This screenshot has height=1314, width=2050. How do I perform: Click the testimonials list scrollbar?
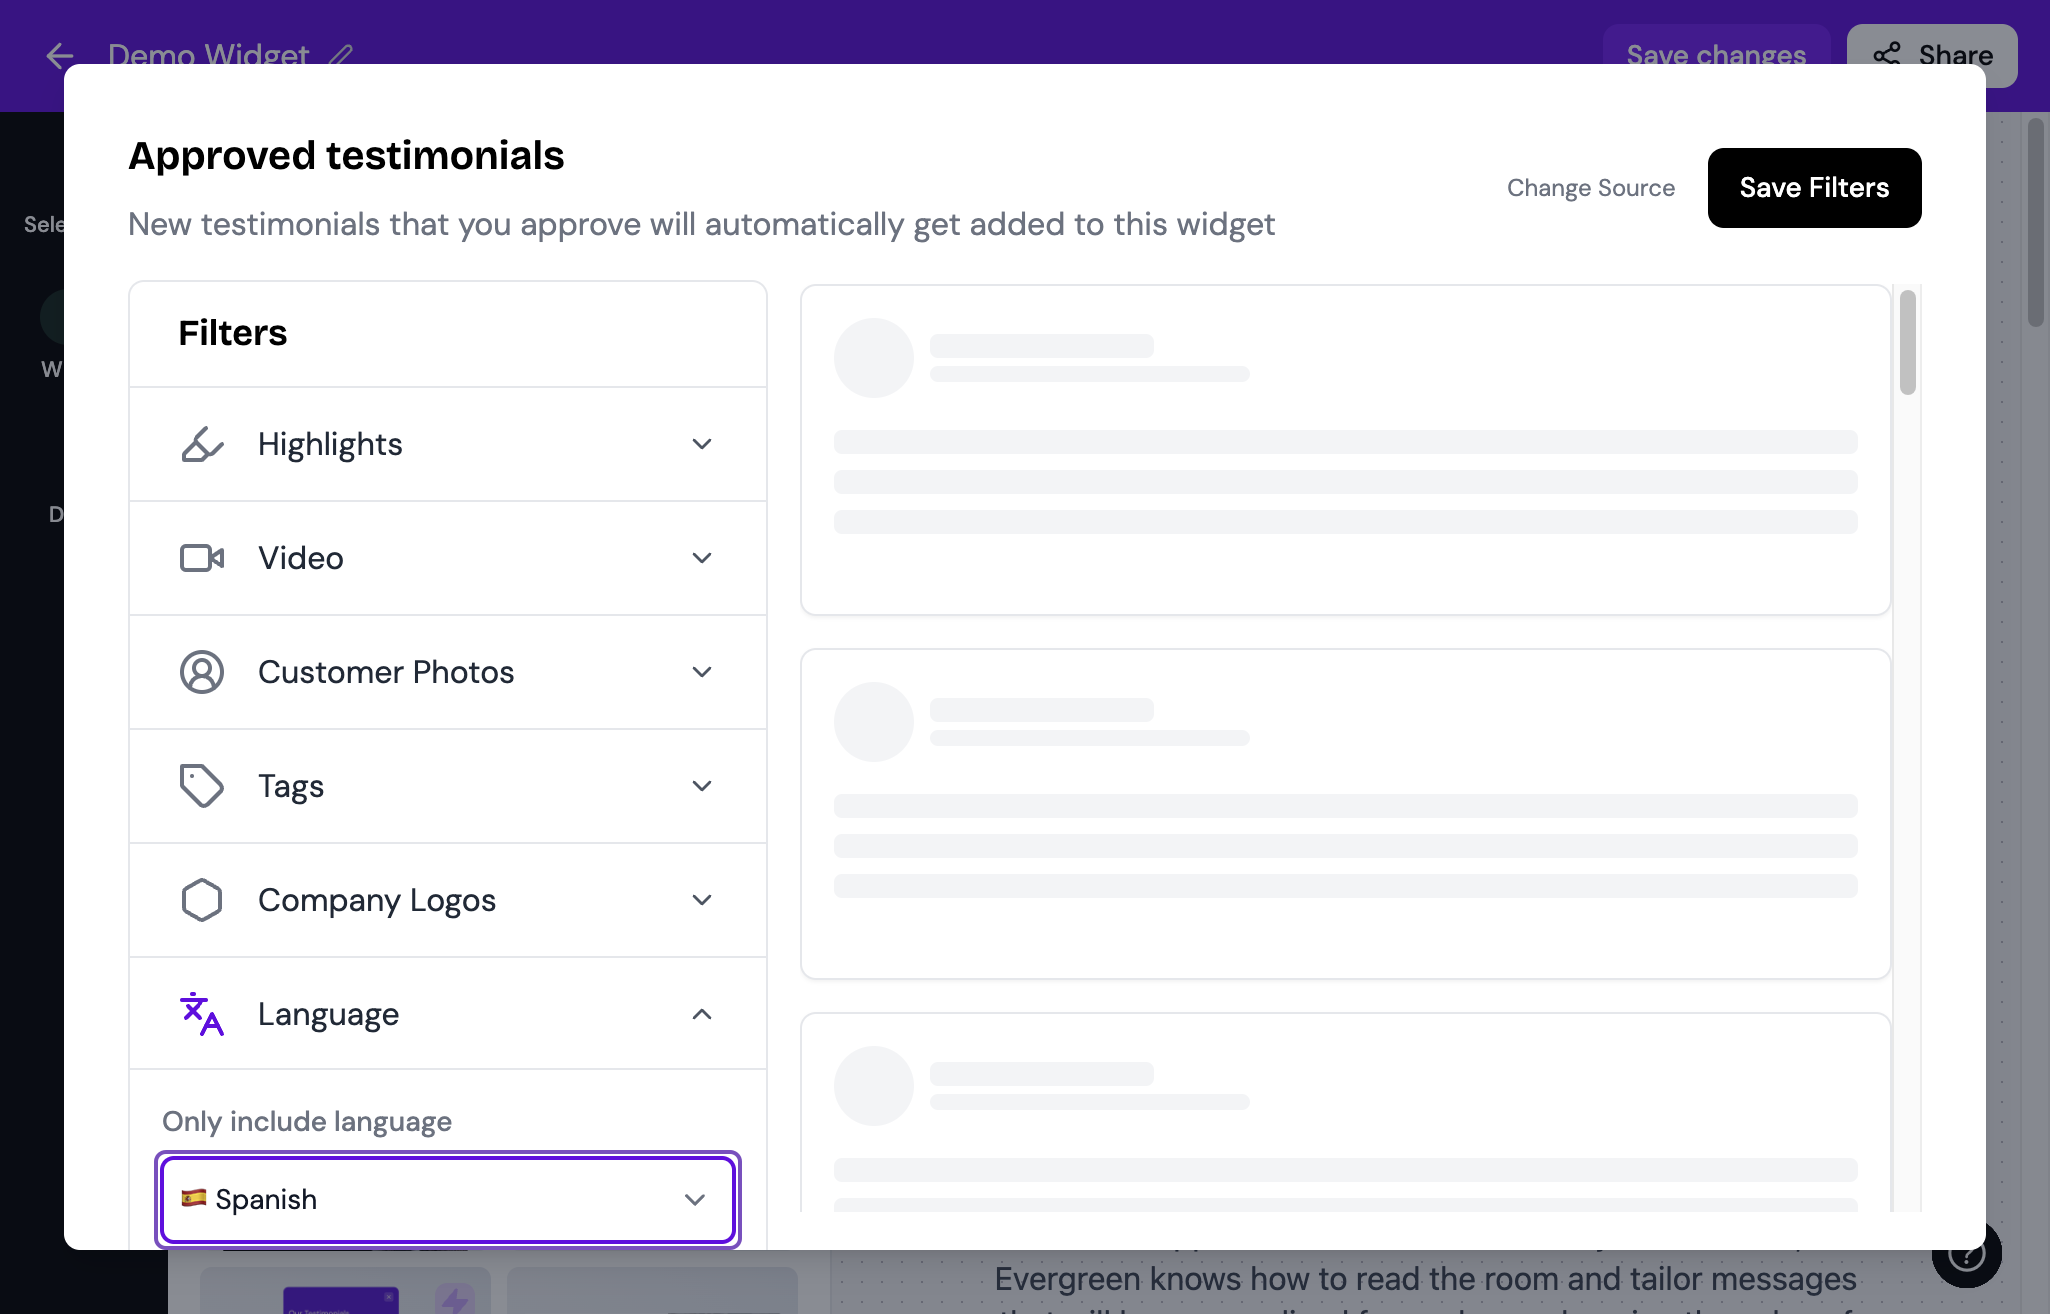1907,343
